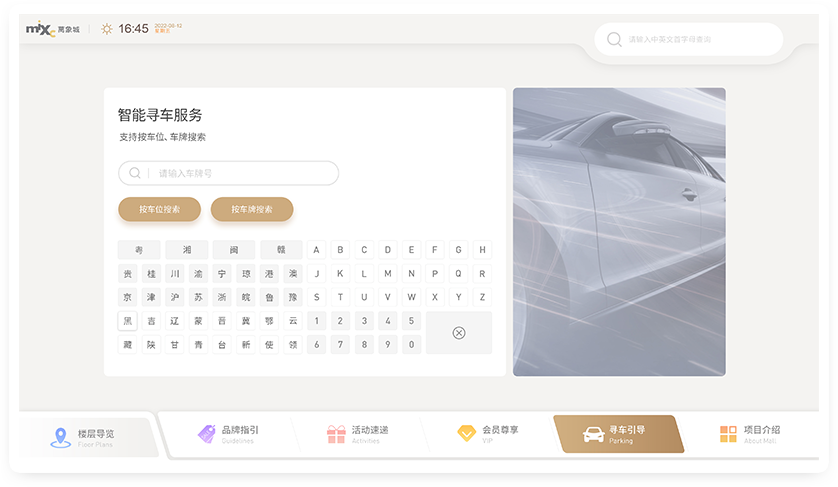
Task: Focus the license plate number input field
Action: click(240, 173)
